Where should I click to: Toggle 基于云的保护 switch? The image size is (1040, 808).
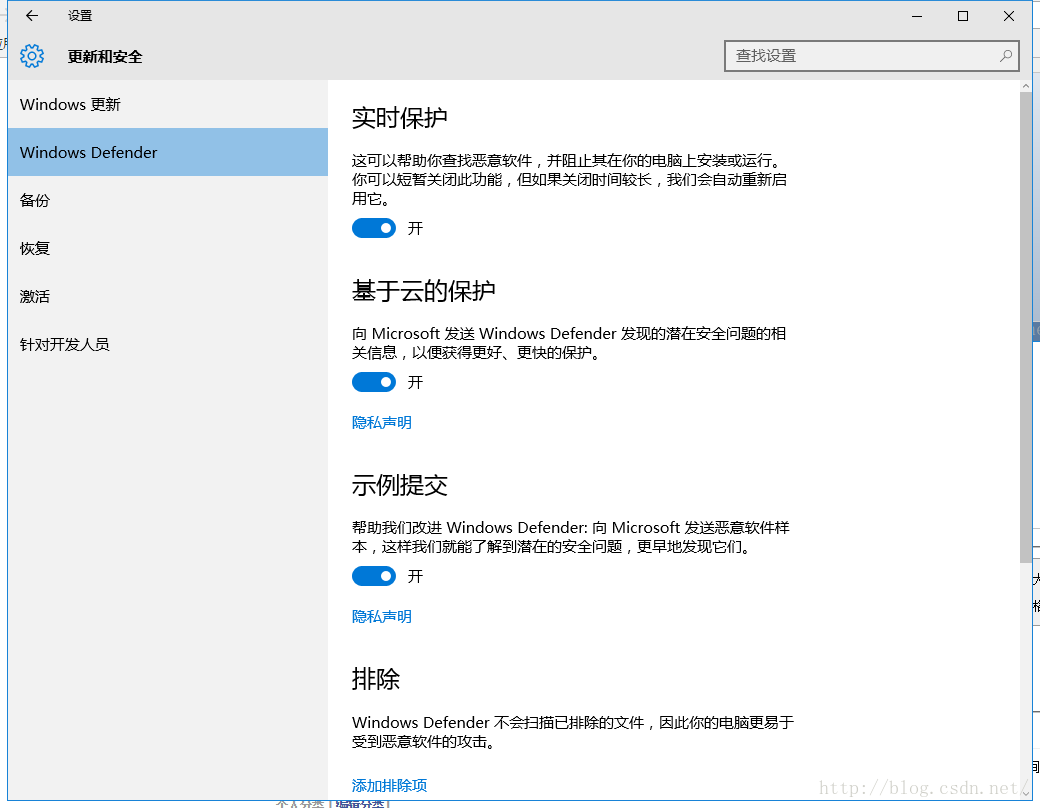click(373, 382)
